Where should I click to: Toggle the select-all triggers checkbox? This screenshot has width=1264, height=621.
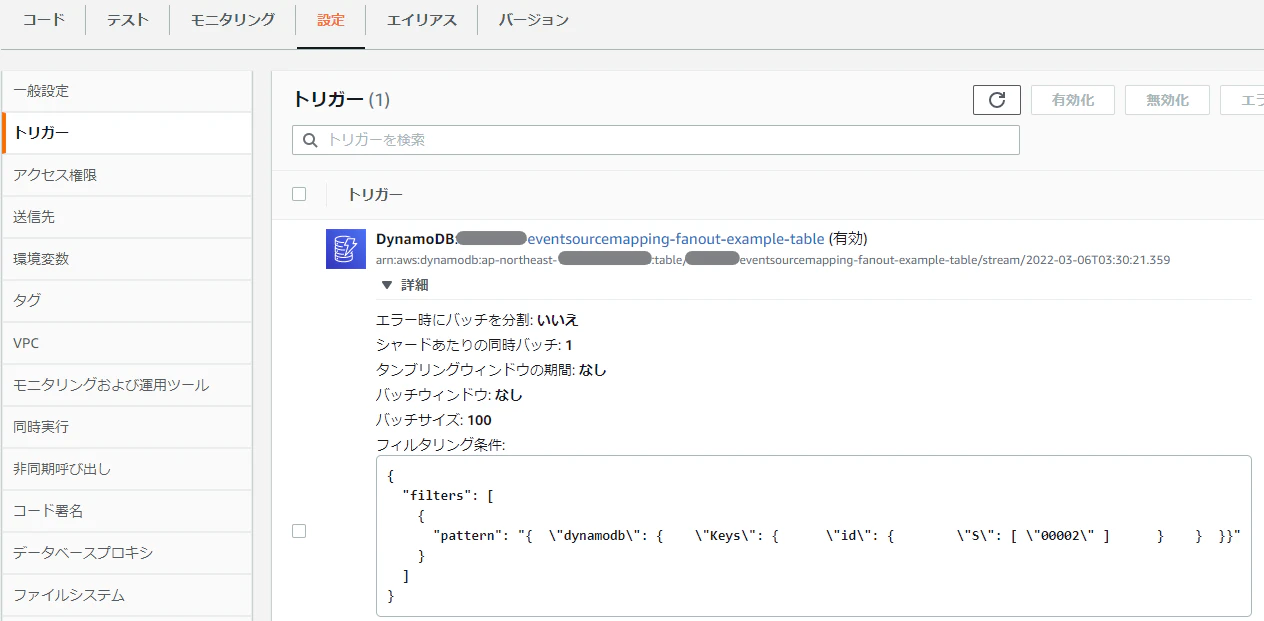(299, 194)
